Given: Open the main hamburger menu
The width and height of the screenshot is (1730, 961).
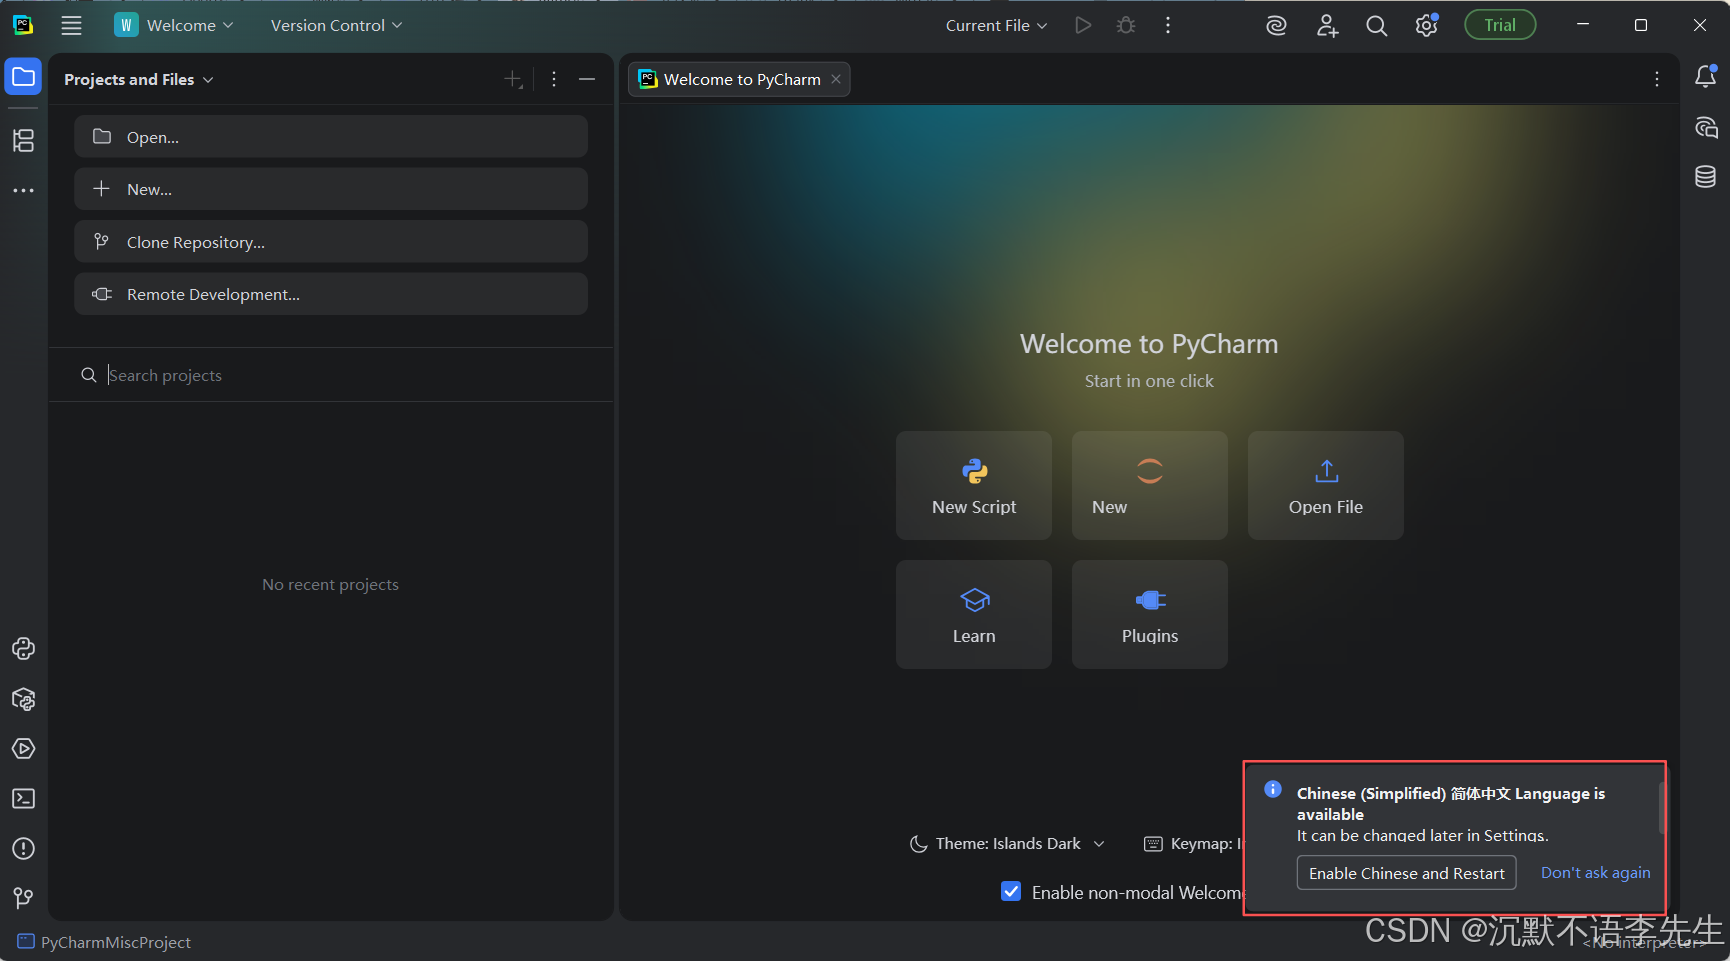Looking at the screenshot, I should pyautogui.click(x=71, y=25).
